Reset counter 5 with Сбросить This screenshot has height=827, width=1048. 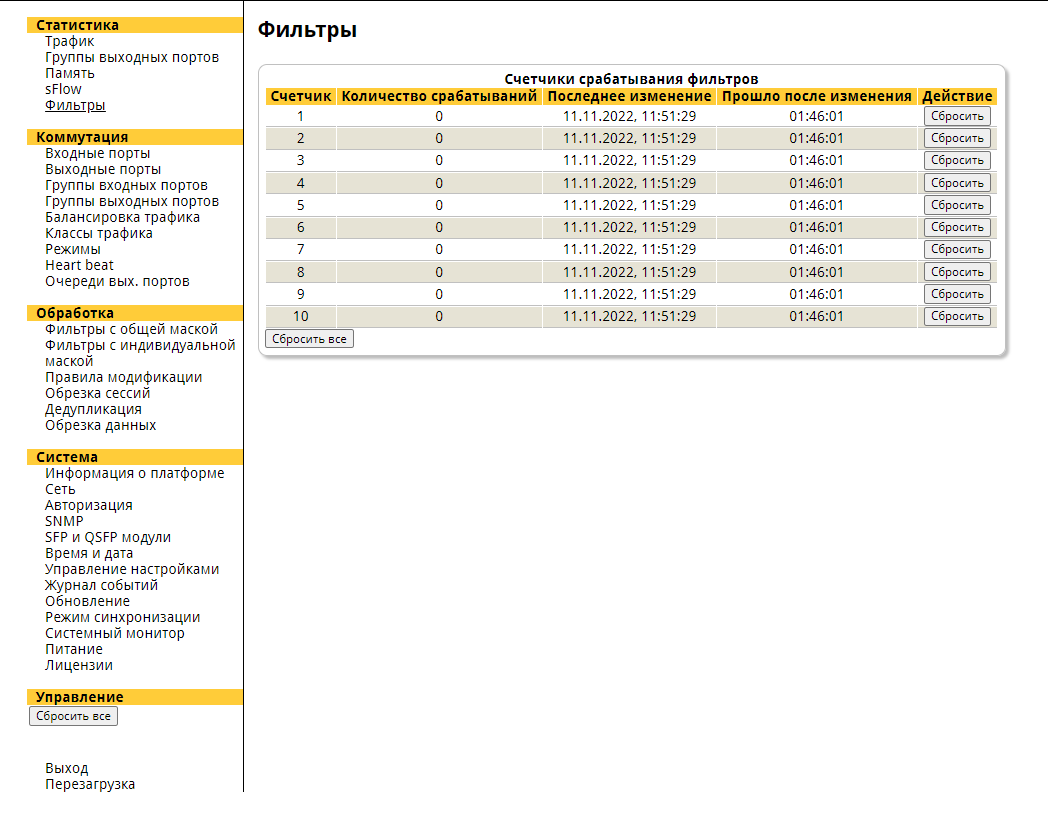[957, 205]
